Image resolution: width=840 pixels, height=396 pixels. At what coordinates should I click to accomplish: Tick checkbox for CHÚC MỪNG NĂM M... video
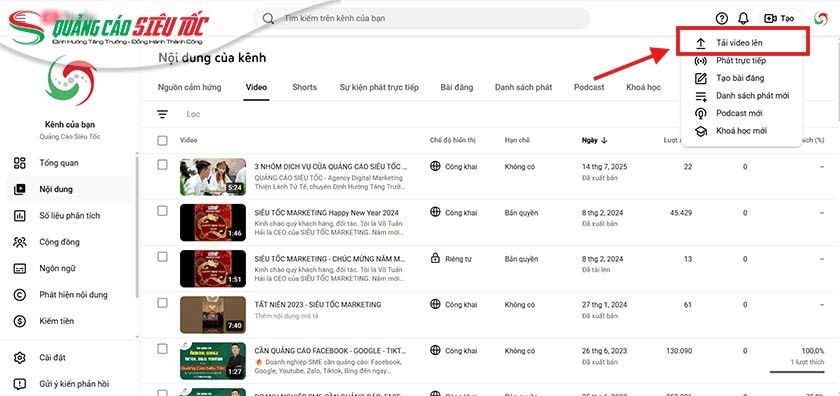point(162,257)
